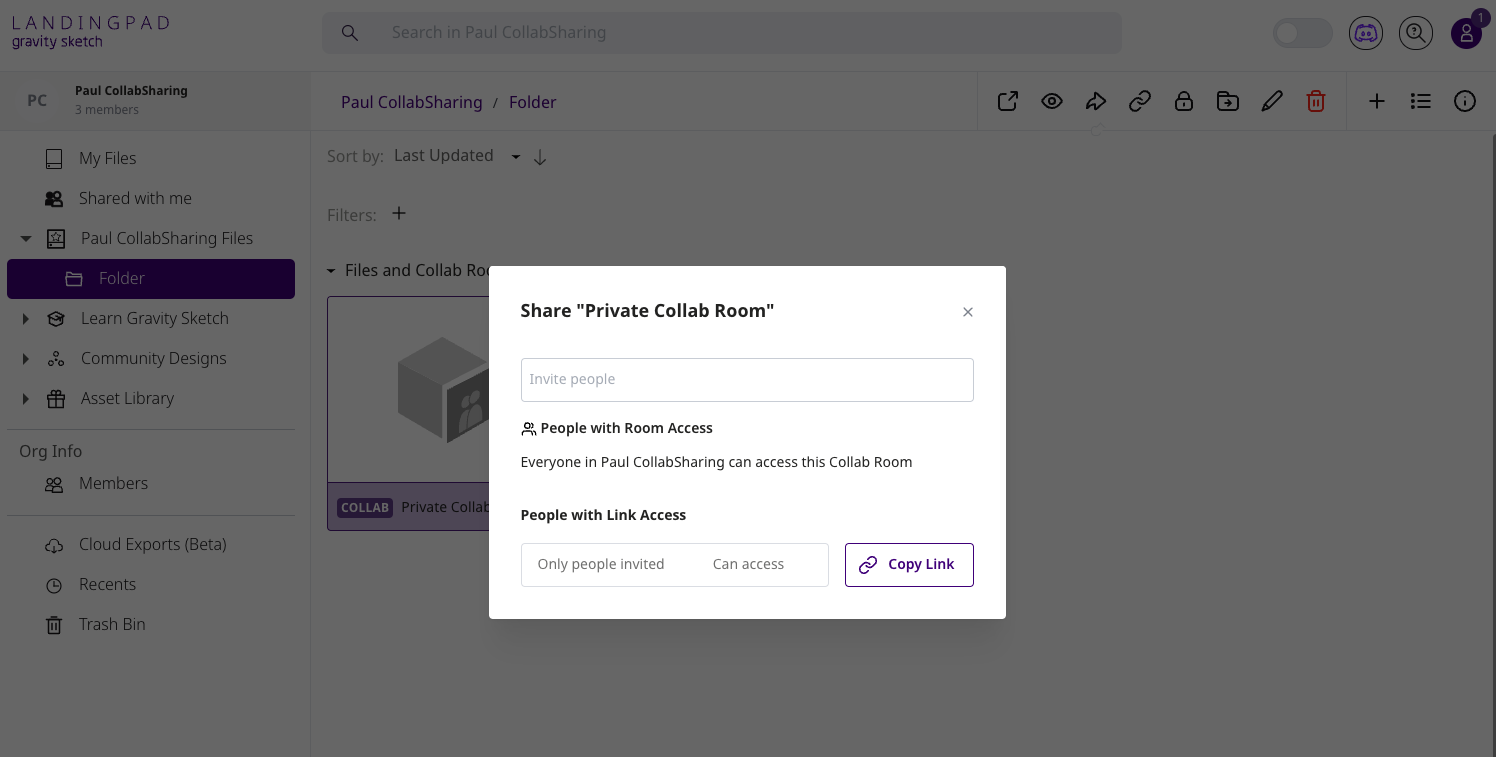Click the plus add new icon
The image size is (1496, 757).
1377,101
